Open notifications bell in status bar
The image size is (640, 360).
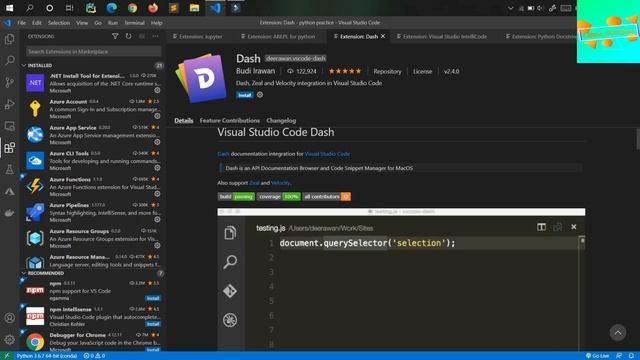tap(631, 356)
